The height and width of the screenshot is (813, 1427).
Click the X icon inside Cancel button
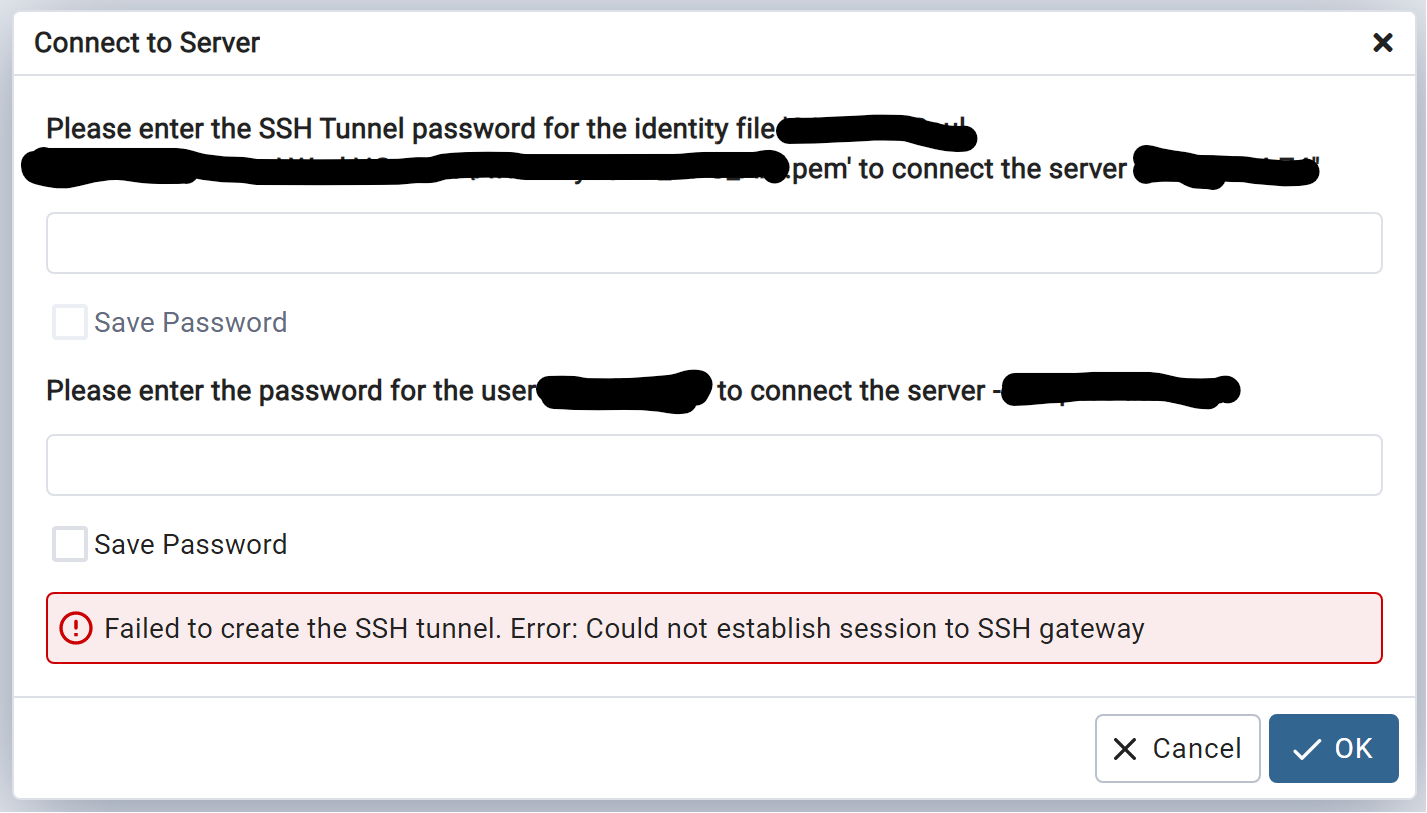click(x=1125, y=749)
